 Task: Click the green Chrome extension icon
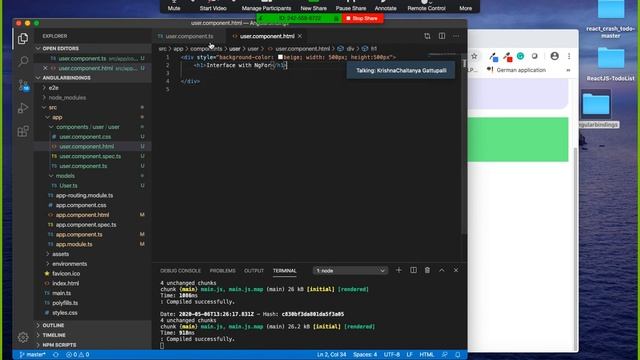tap(520, 56)
